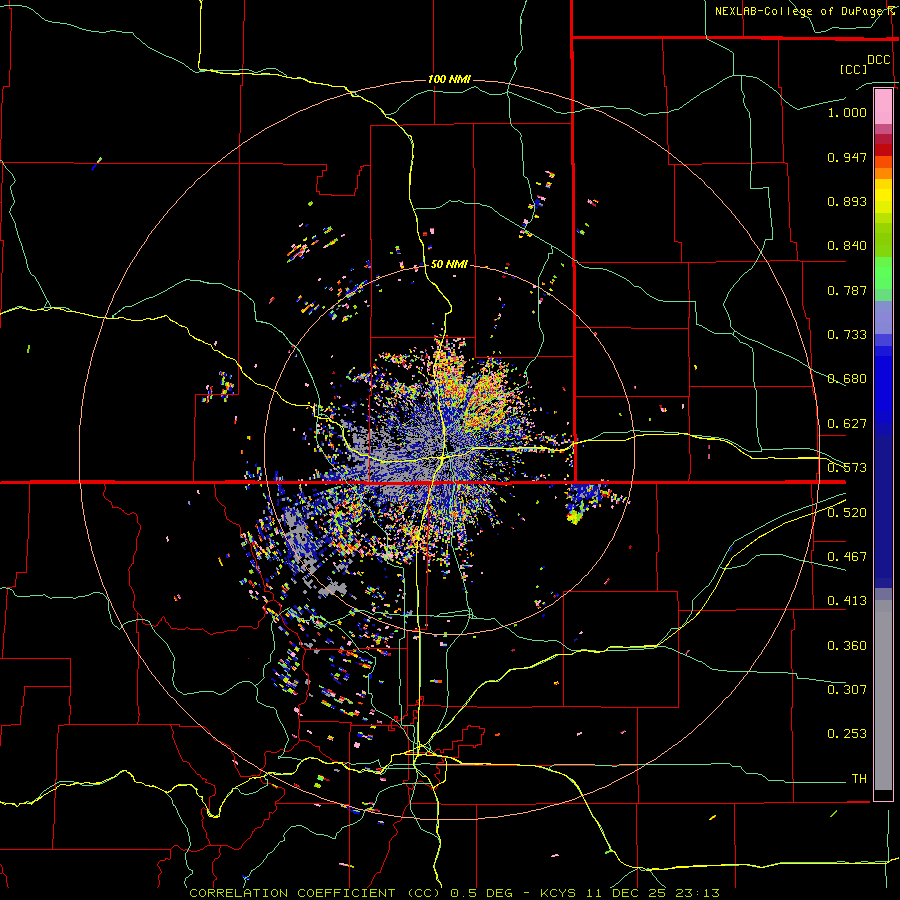Click the 0.307 legend value

847,690
